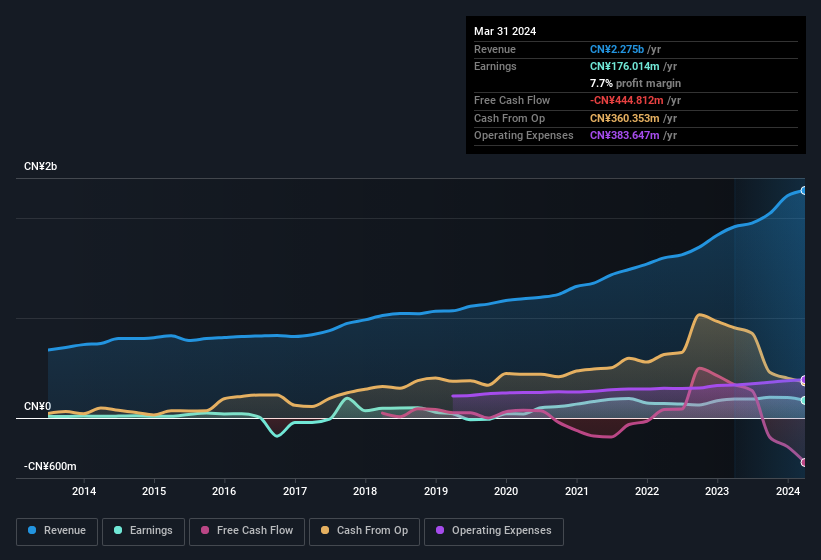The height and width of the screenshot is (560, 821).
Task: Click the purple Operating Expenses endpoint marker
Action: pyautogui.click(x=803, y=380)
